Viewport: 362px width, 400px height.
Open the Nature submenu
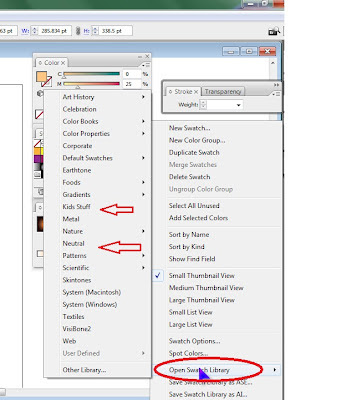tap(97, 231)
